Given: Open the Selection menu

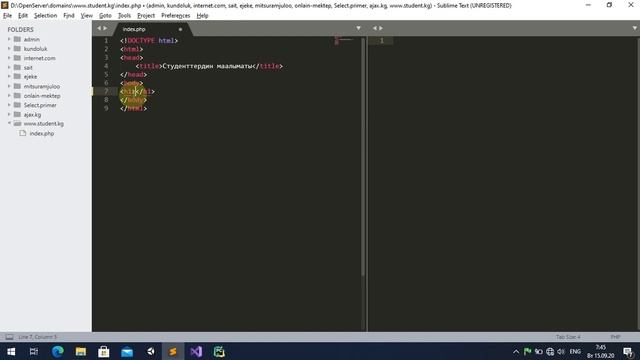Looking at the screenshot, I should pos(45,16).
